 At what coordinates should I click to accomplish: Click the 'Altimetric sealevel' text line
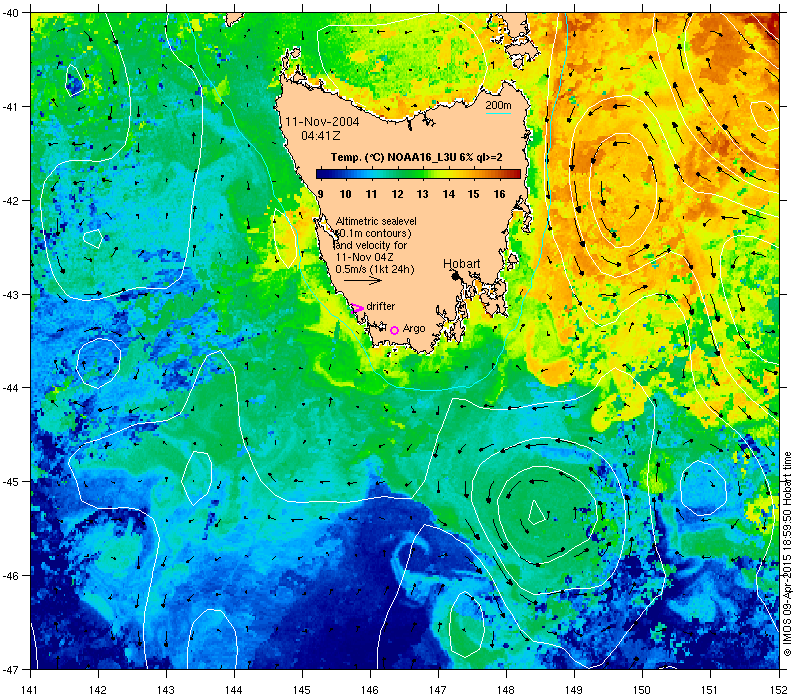376,221
